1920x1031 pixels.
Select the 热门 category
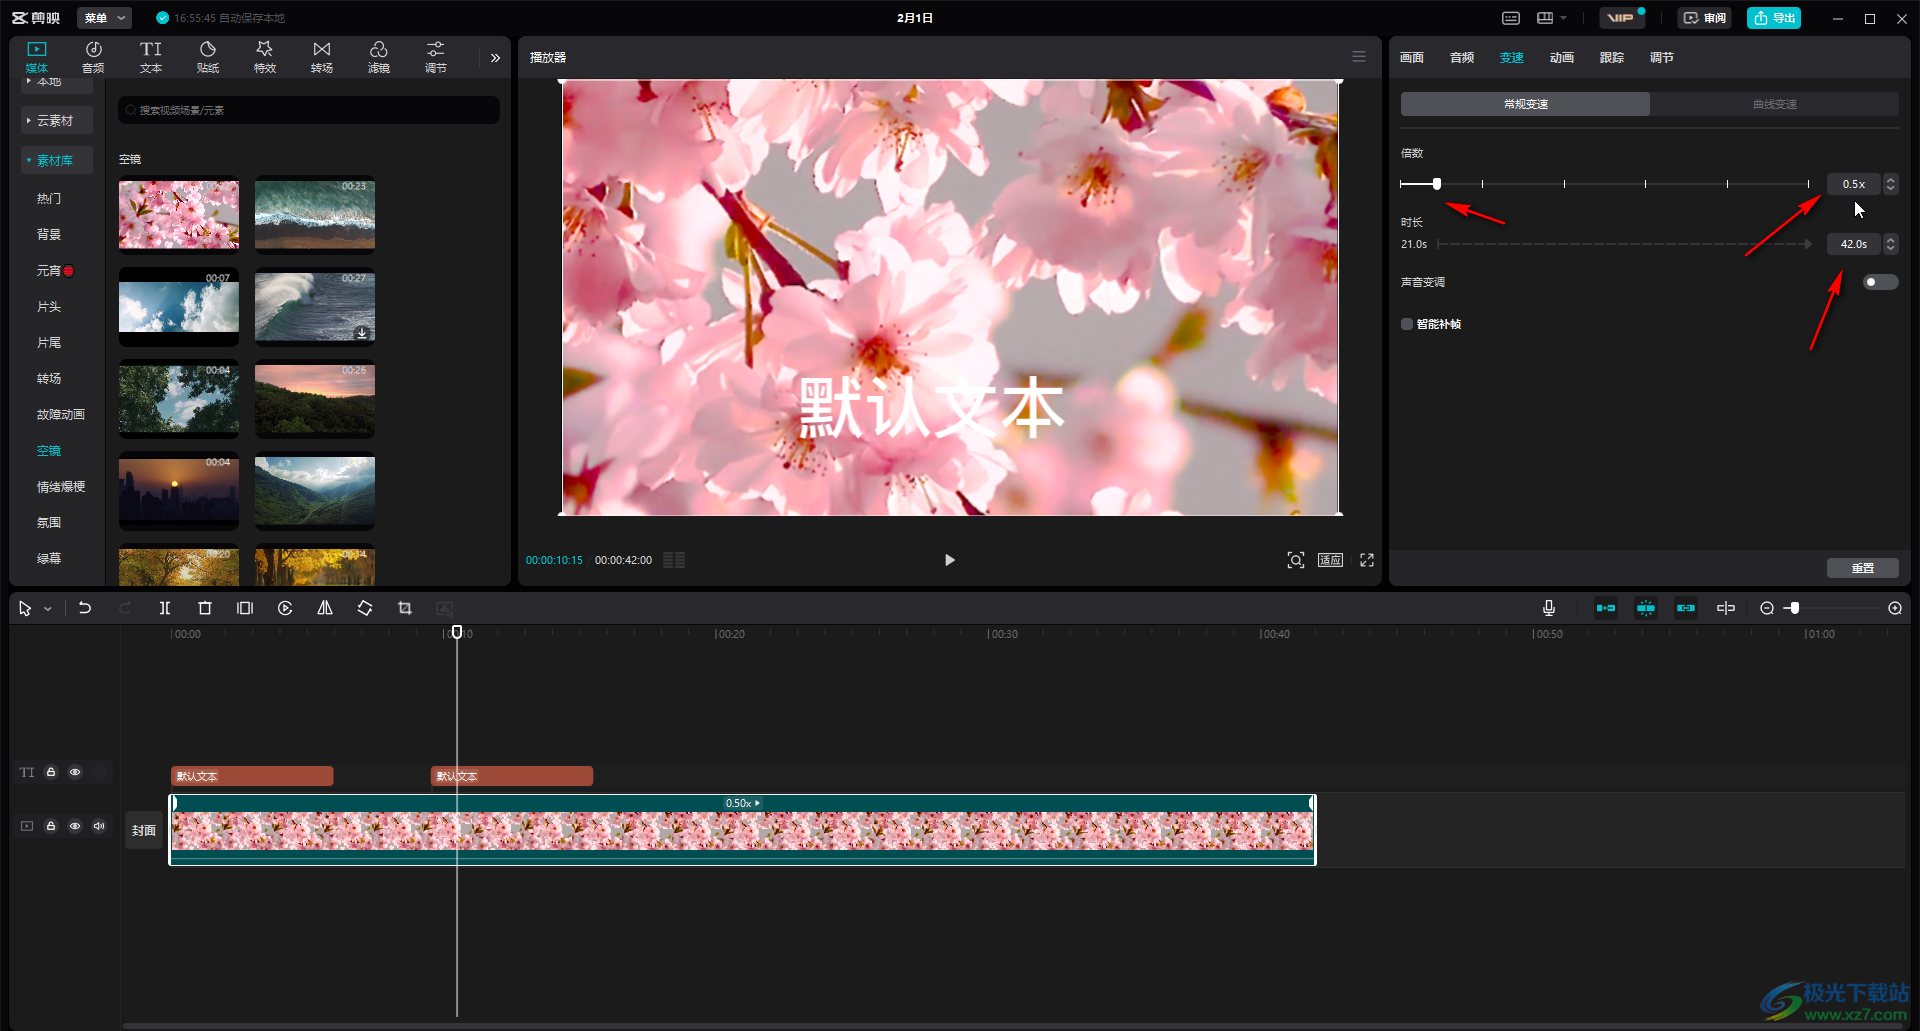pyautogui.click(x=49, y=198)
